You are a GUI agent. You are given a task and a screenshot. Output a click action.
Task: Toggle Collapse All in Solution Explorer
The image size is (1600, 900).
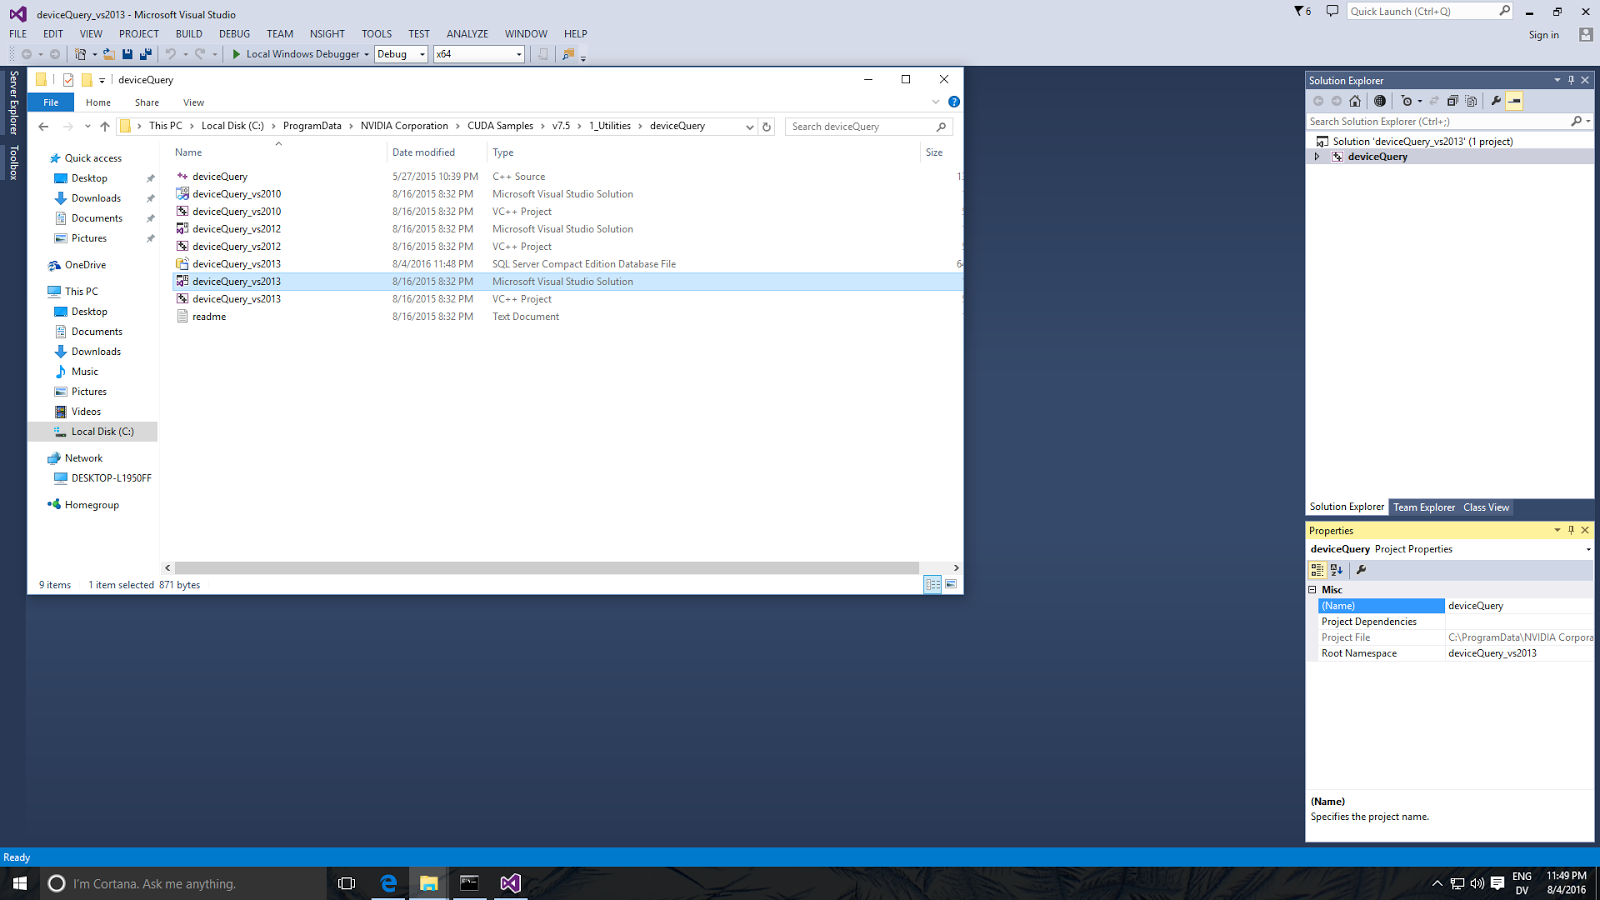point(1452,100)
